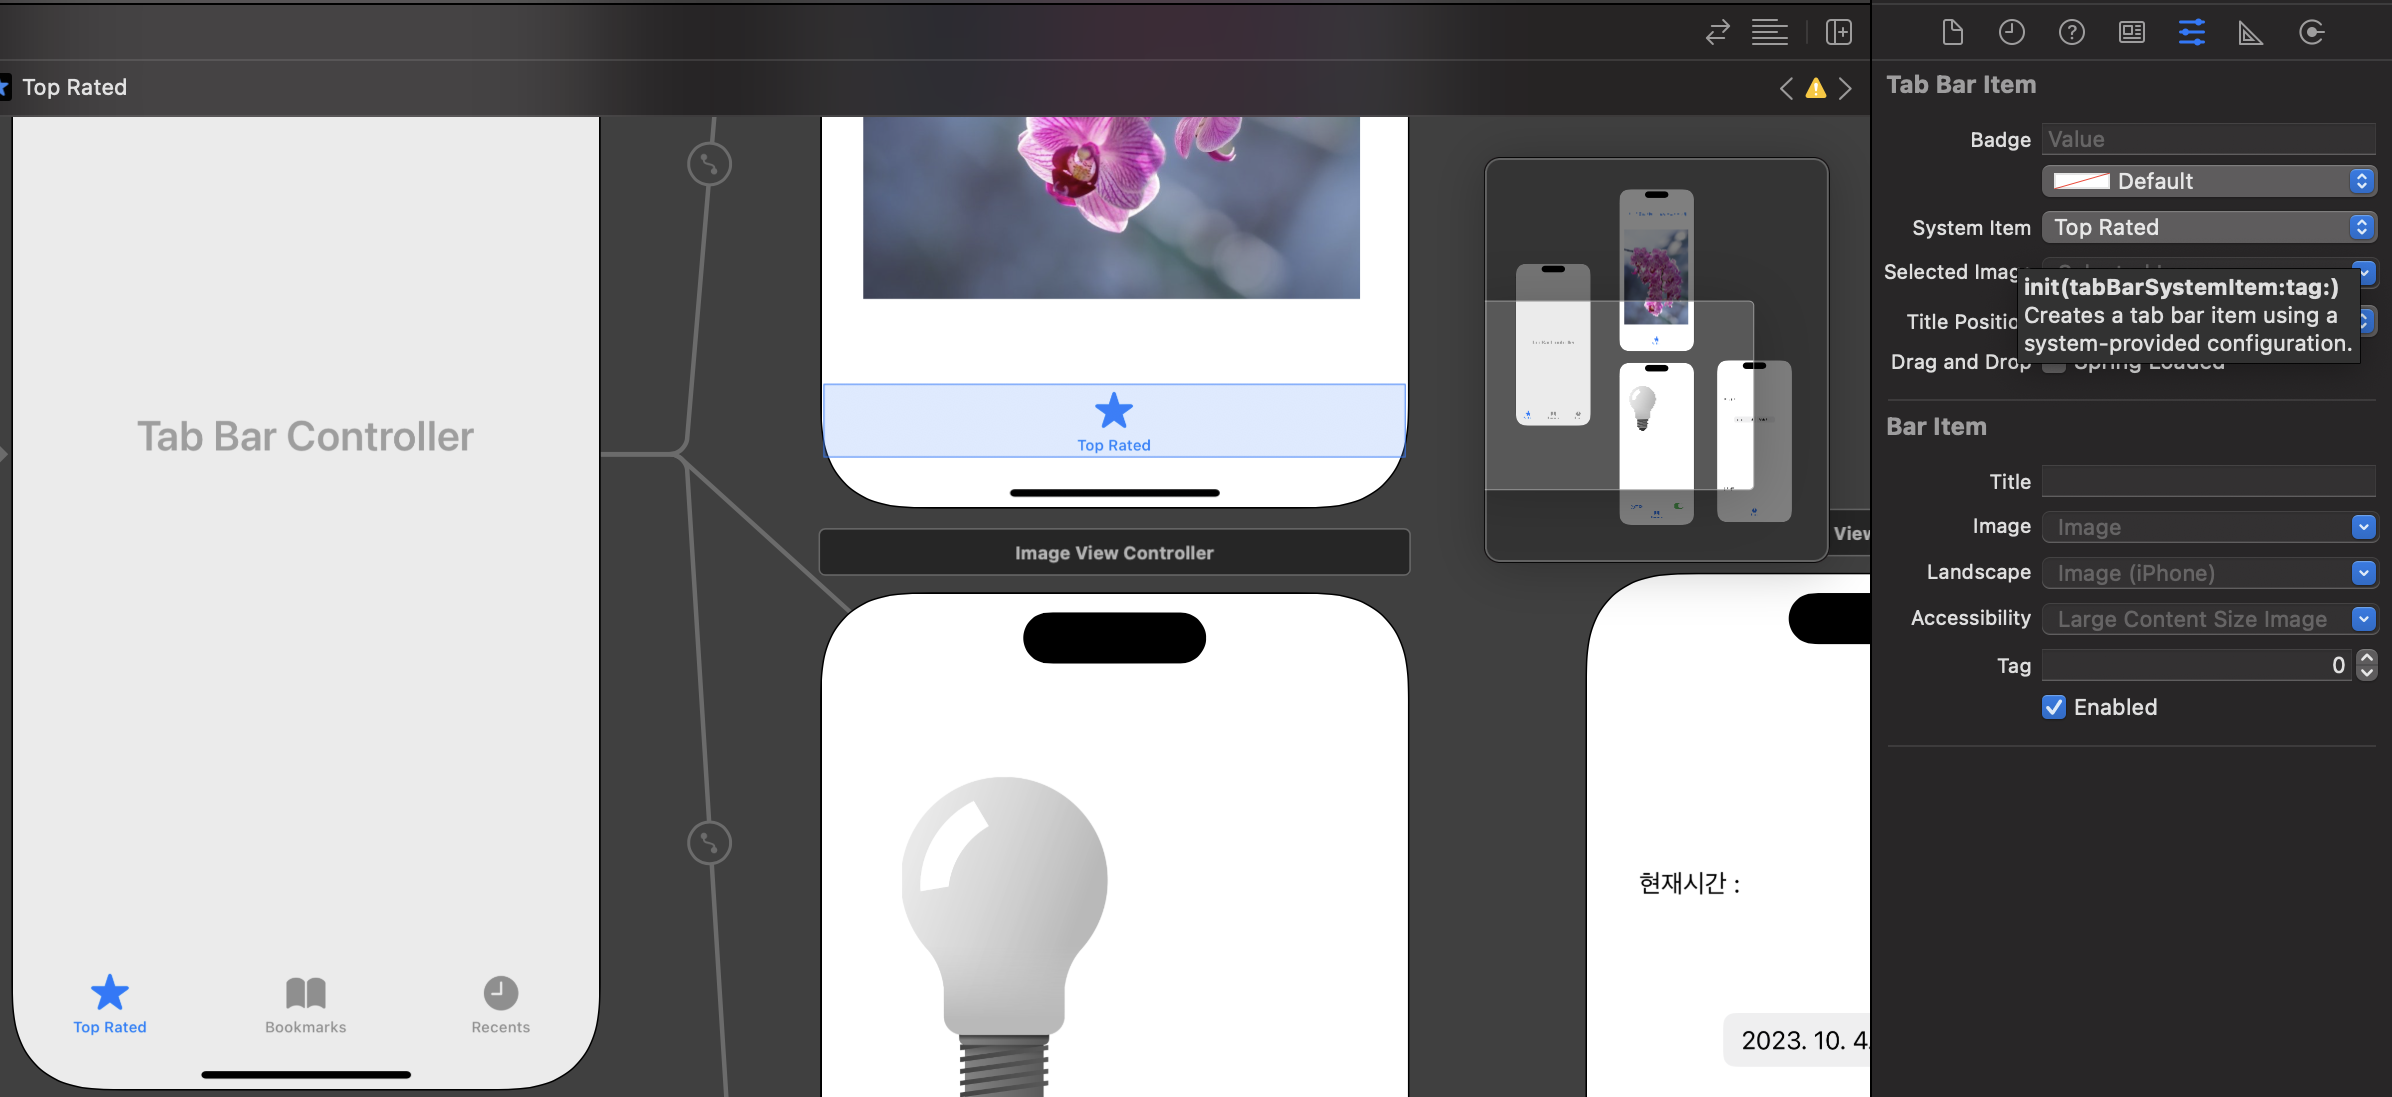Switch to the Attributes inspector icon

click(x=2191, y=32)
